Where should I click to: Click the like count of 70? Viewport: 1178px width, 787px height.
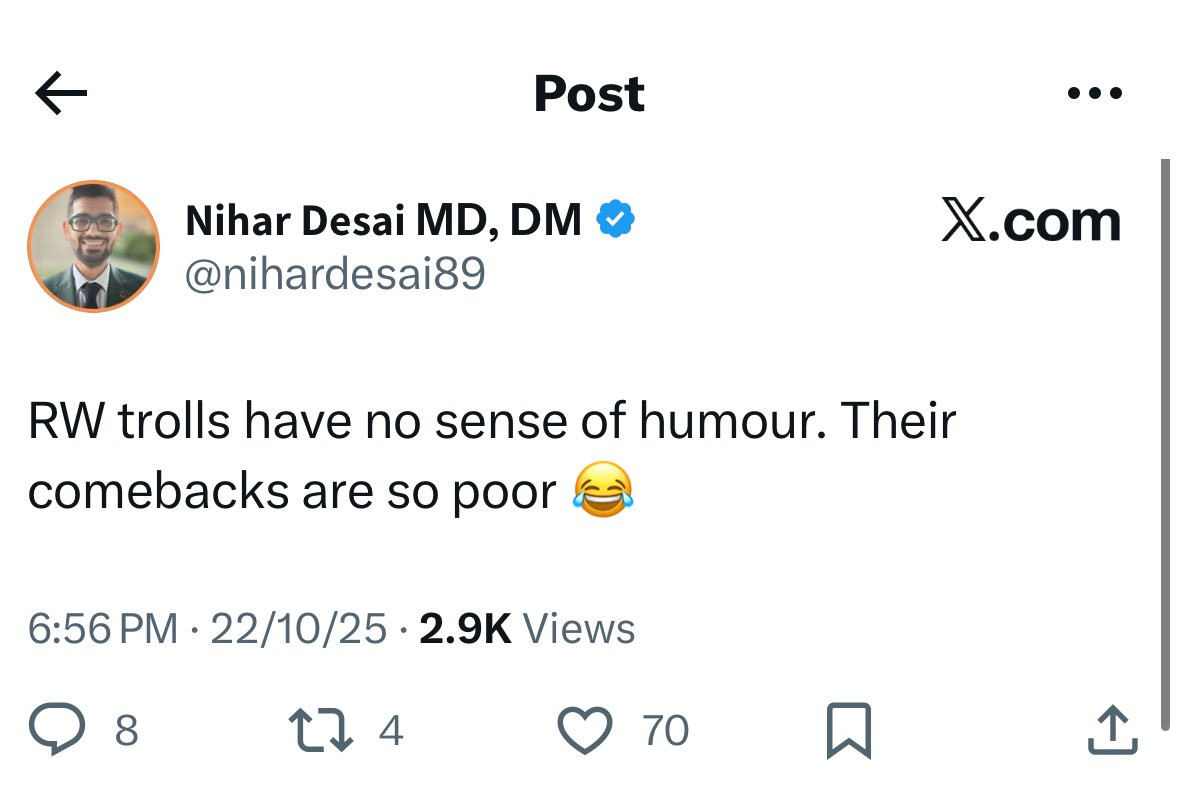(x=665, y=731)
